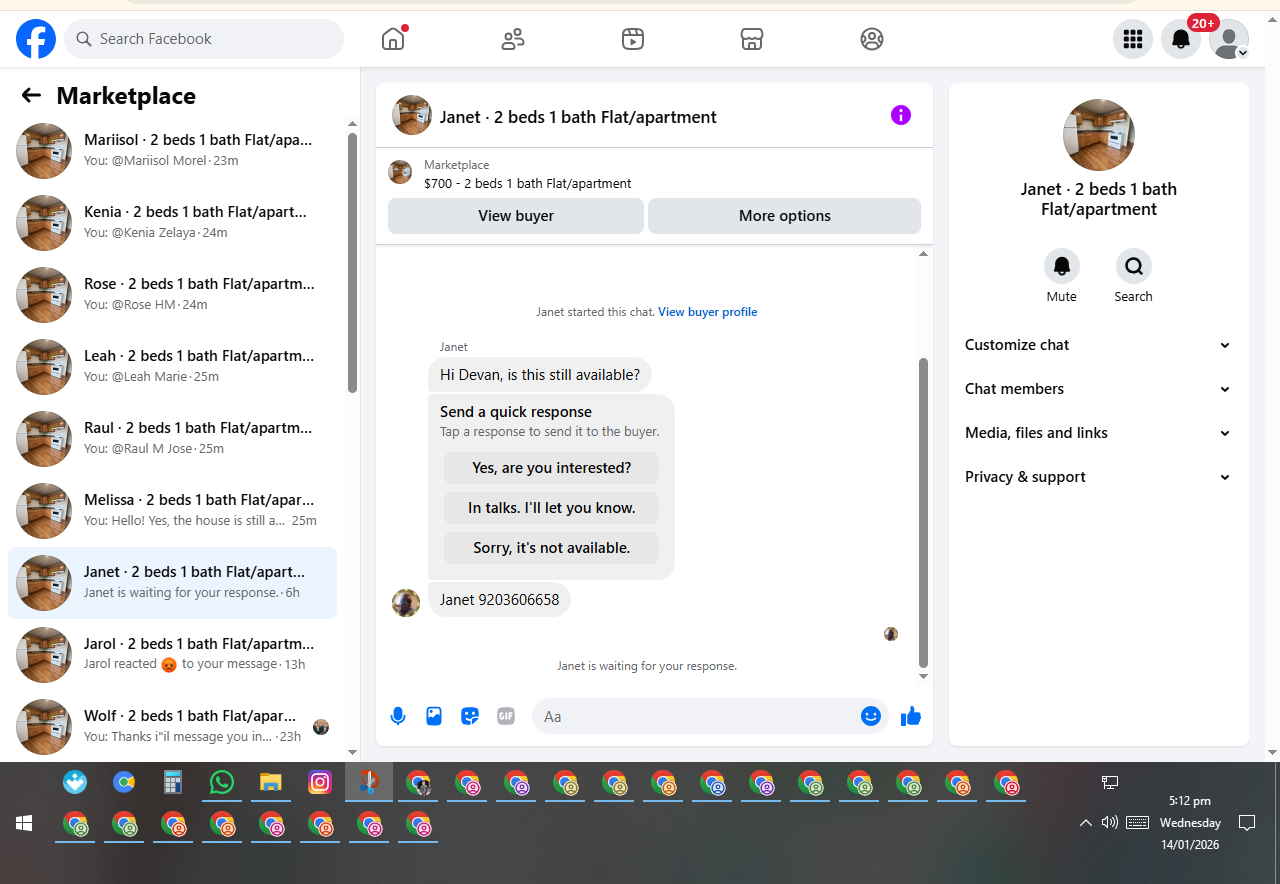Image resolution: width=1280 pixels, height=884 pixels.
Task: Click the Facebook logo icon
Action: click(36, 39)
